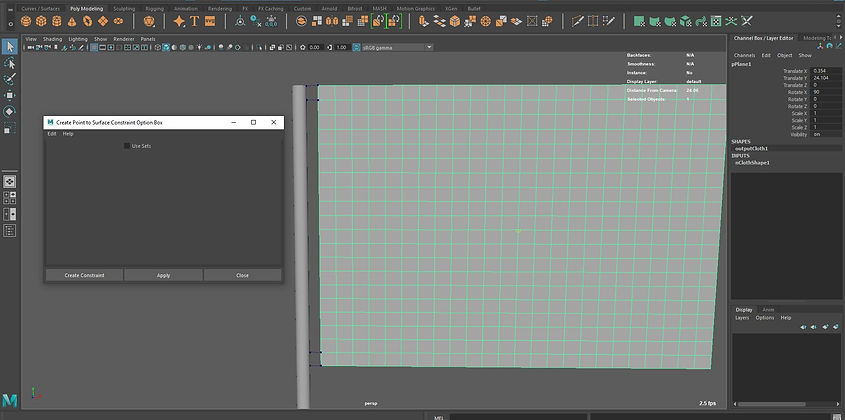Viewport: 845px width, 420px height.
Task: Open the Poly Modeling shelf tab
Action: (x=86, y=9)
